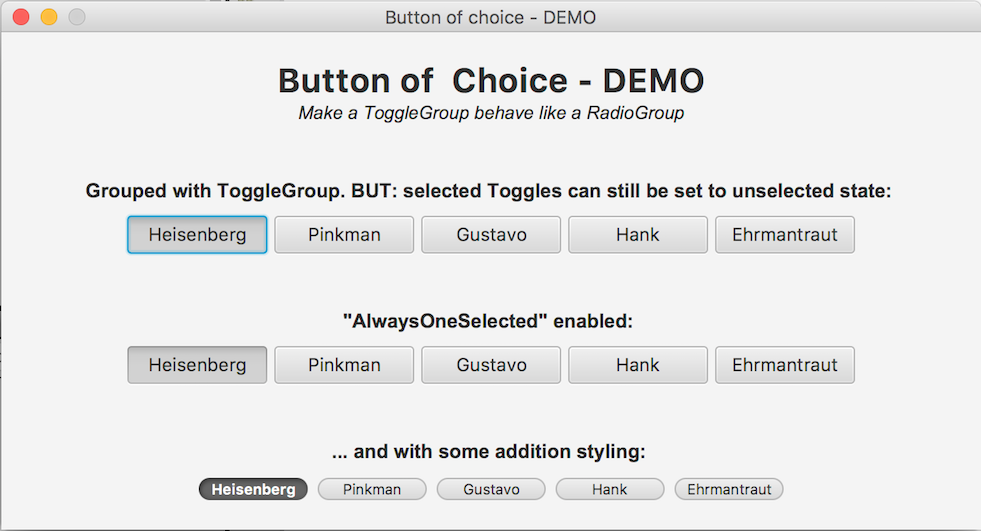The image size is (981, 531).
Task: Select Pinkman under AlwaysOneSelected enabled
Action: (x=344, y=365)
